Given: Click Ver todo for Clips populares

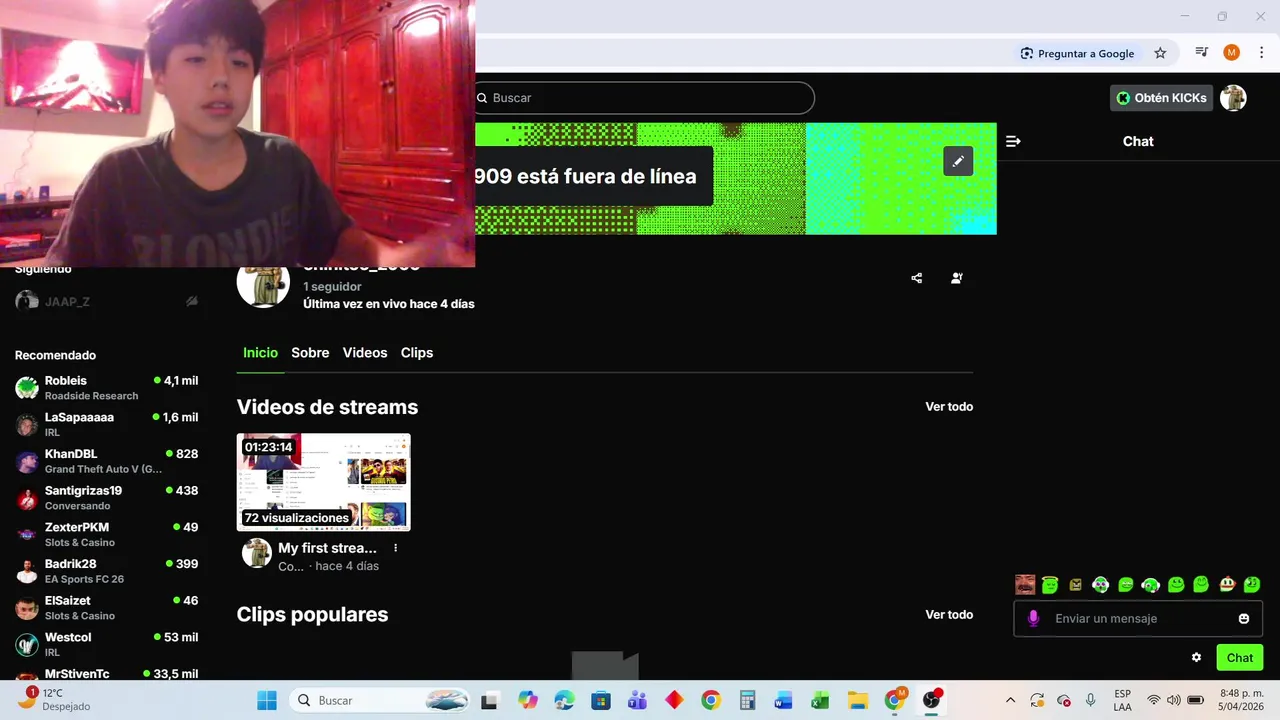Looking at the screenshot, I should (x=949, y=615).
